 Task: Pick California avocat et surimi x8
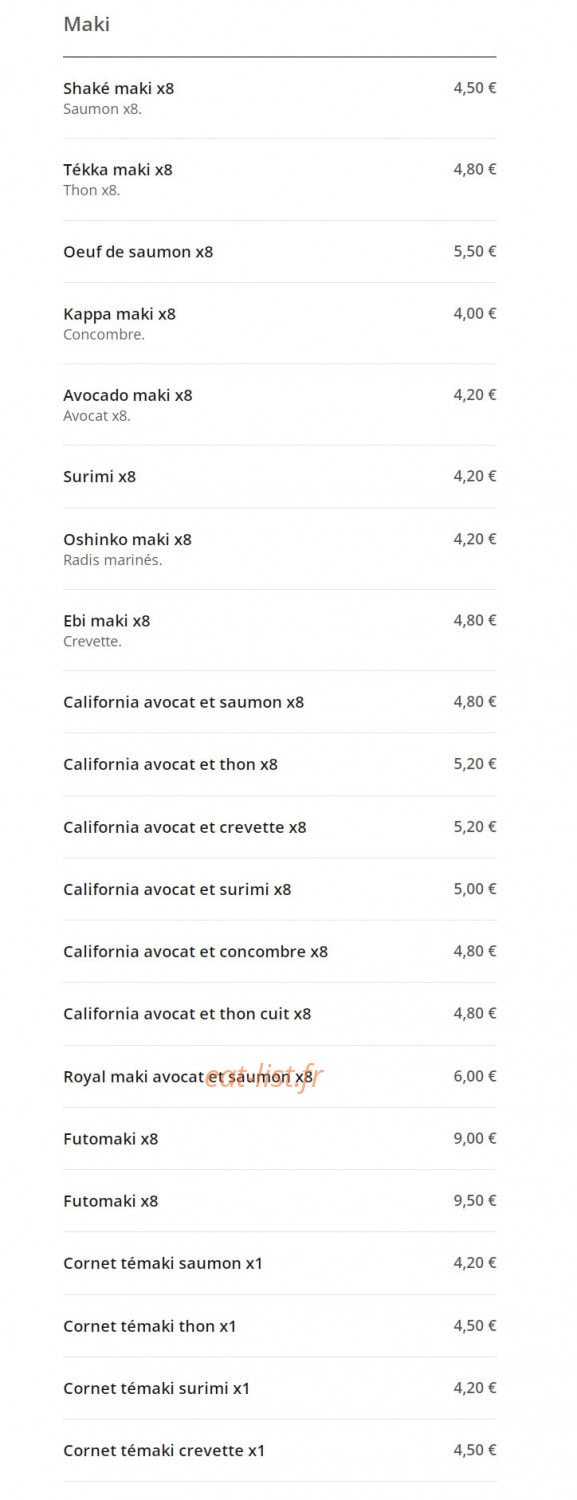pyautogui.click(x=279, y=889)
